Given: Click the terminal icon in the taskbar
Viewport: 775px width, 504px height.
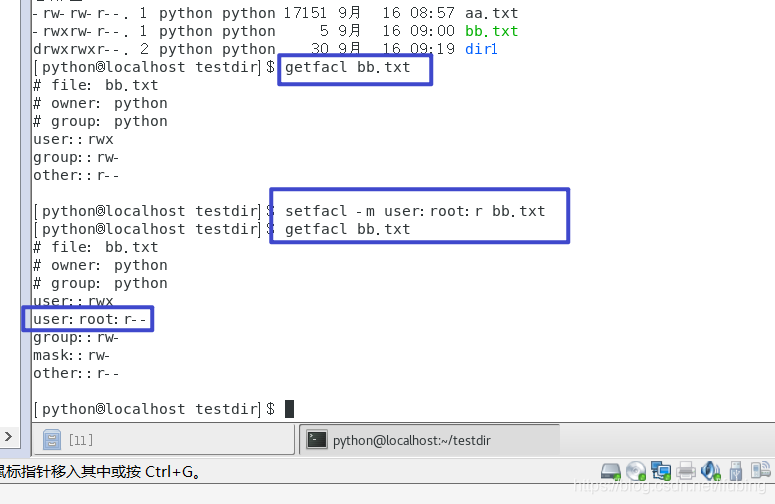Looking at the screenshot, I should coord(316,439).
